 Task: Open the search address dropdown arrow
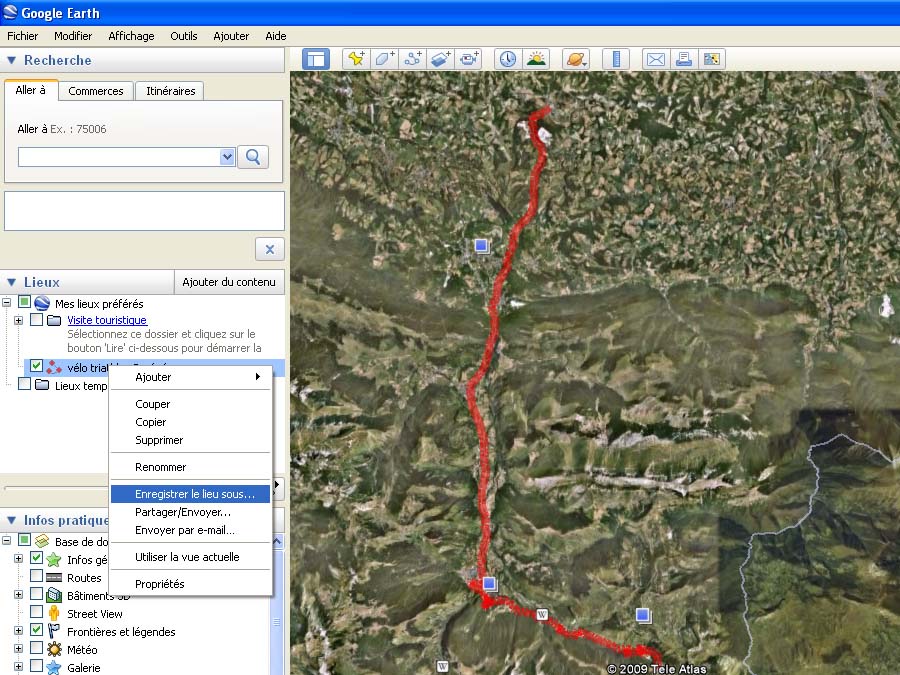click(x=227, y=157)
